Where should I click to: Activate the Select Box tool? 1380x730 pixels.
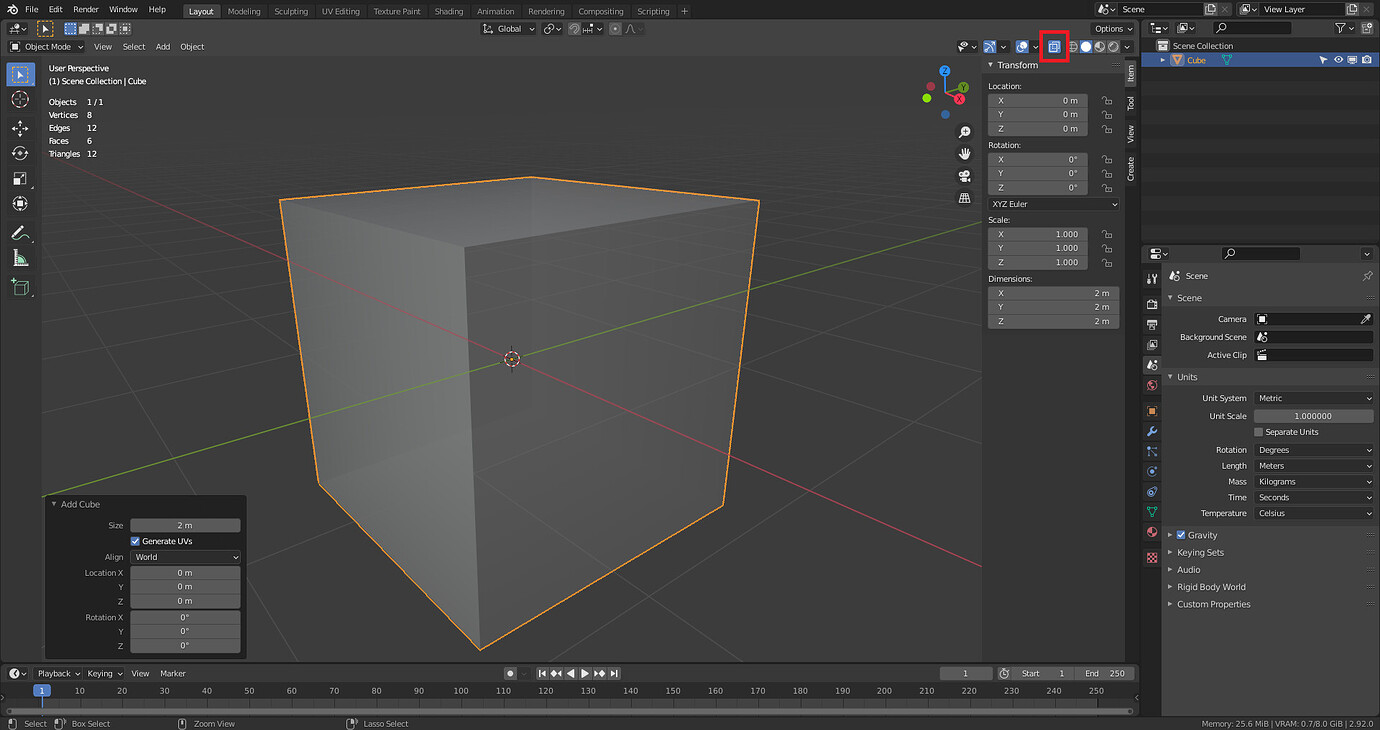coord(20,74)
